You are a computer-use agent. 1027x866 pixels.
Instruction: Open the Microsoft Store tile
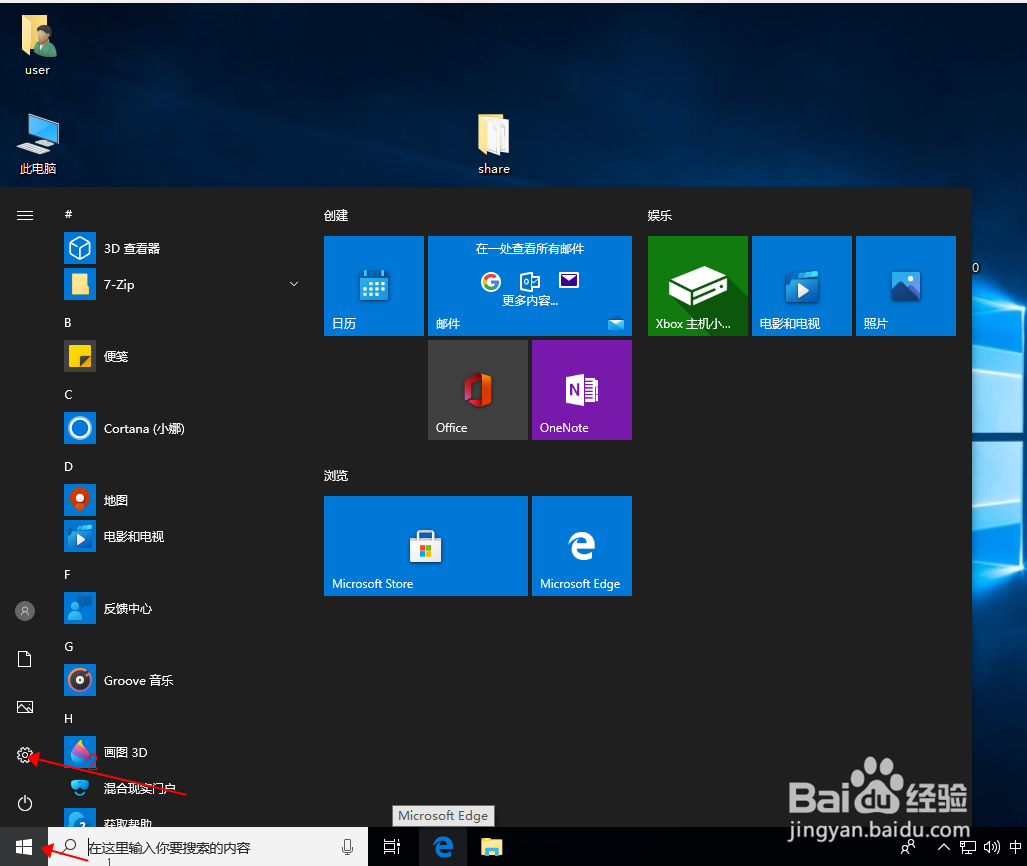[x=426, y=546]
